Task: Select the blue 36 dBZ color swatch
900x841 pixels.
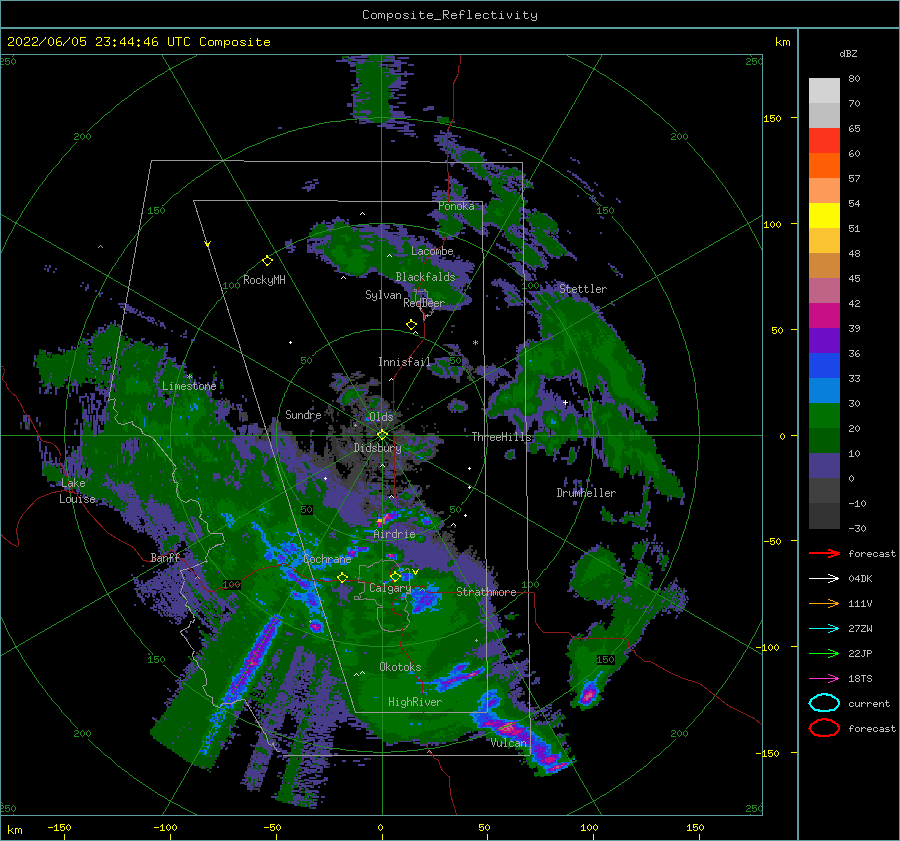Action: click(824, 365)
